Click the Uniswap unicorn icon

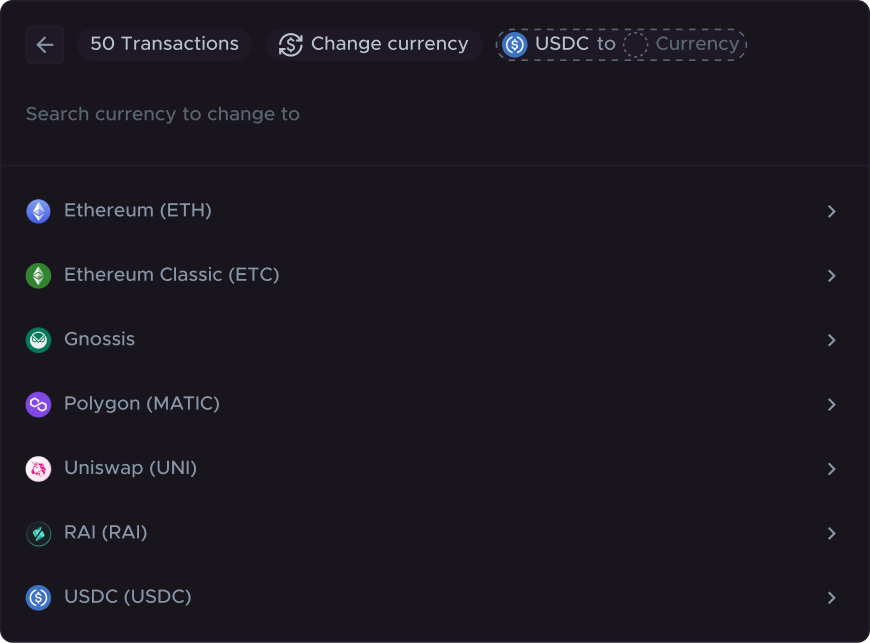click(38, 469)
